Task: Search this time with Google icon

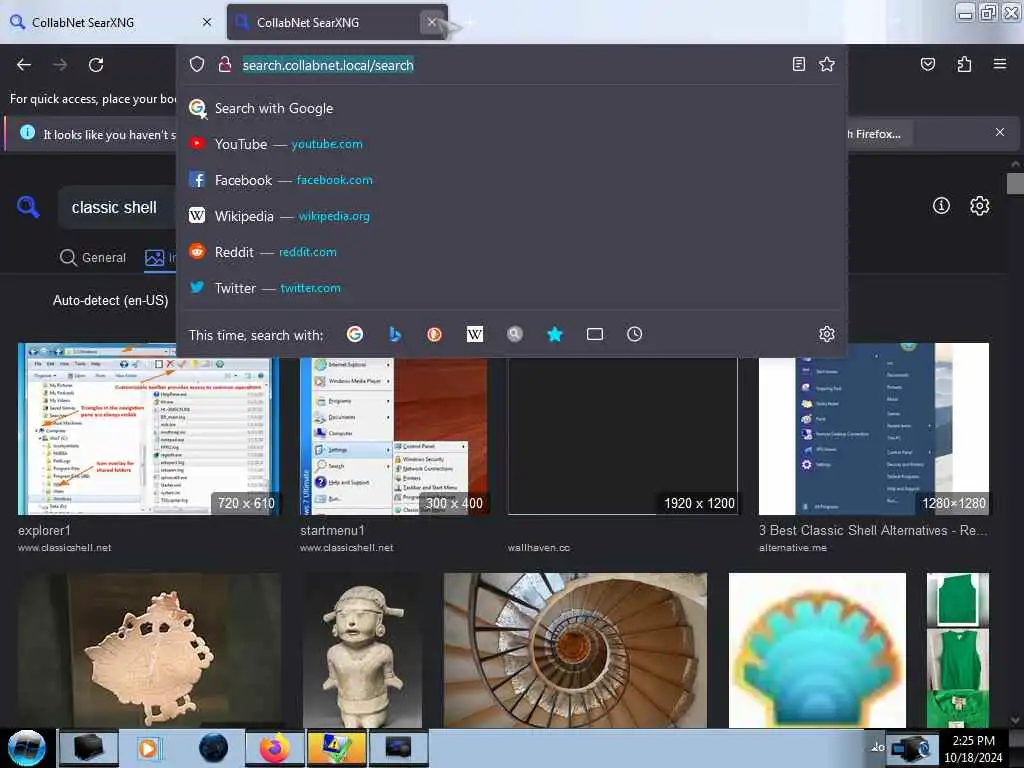Action: [355, 334]
